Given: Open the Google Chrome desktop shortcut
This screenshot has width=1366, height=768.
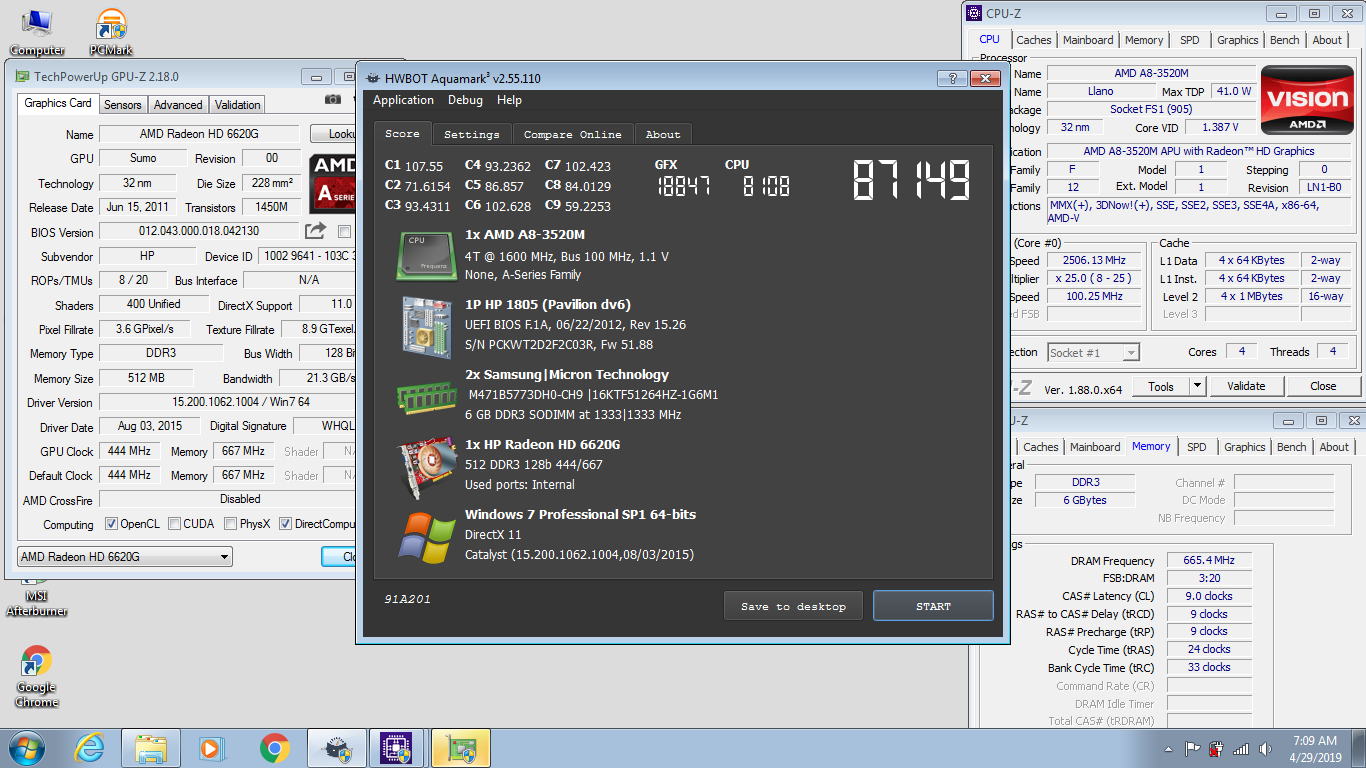Looking at the screenshot, I should (x=36, y=676).
